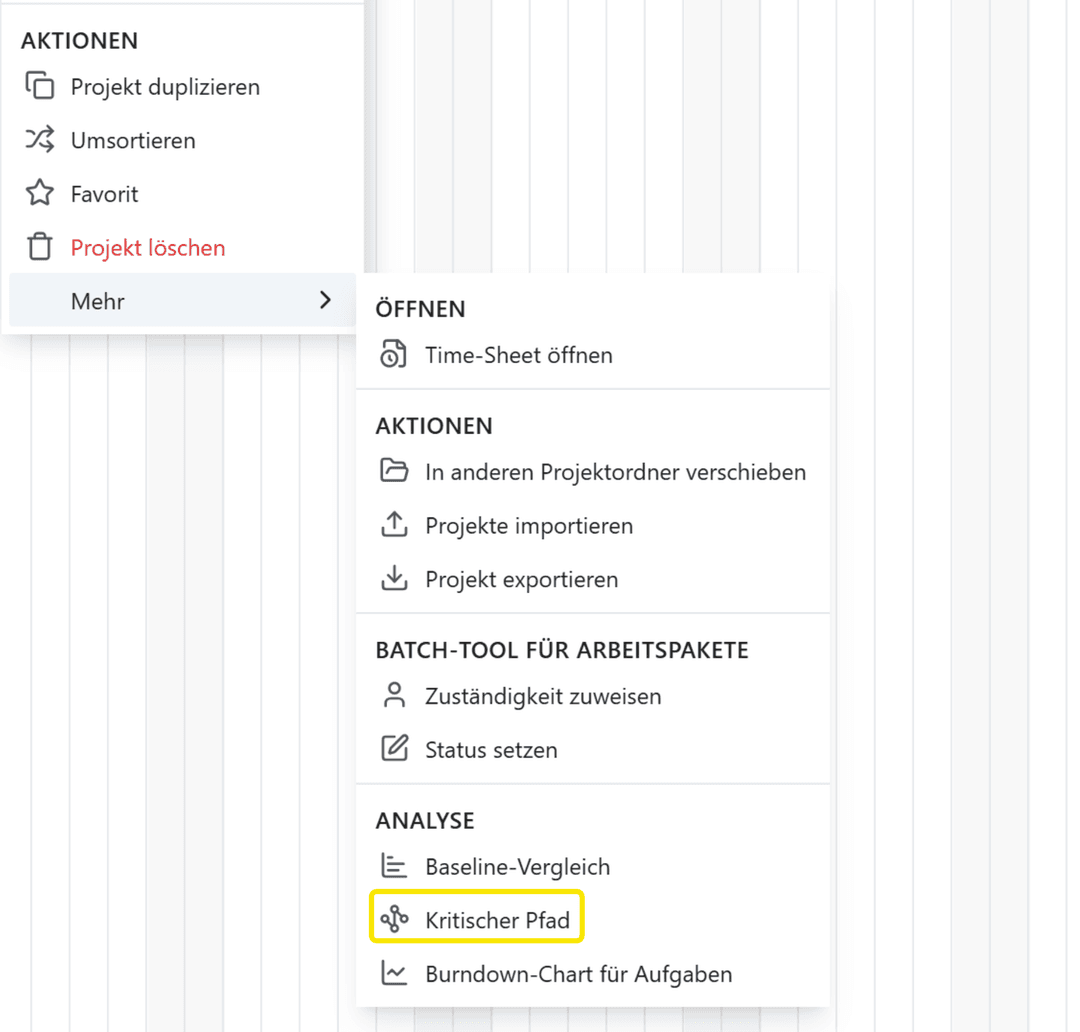Click the shuffle icon beside Umsortieren
The image size is (1080, 1032).
tap(40, 140)
